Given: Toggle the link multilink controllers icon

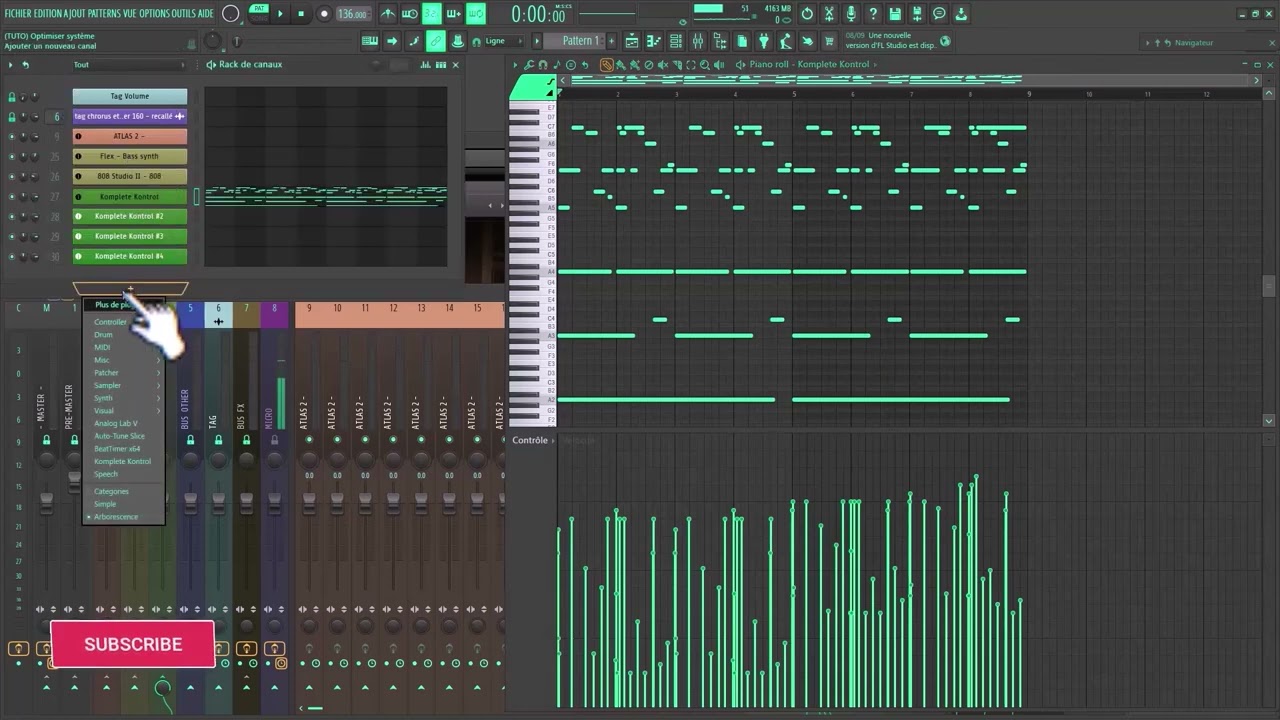Looking at the screenshot, I should [436, 41].
